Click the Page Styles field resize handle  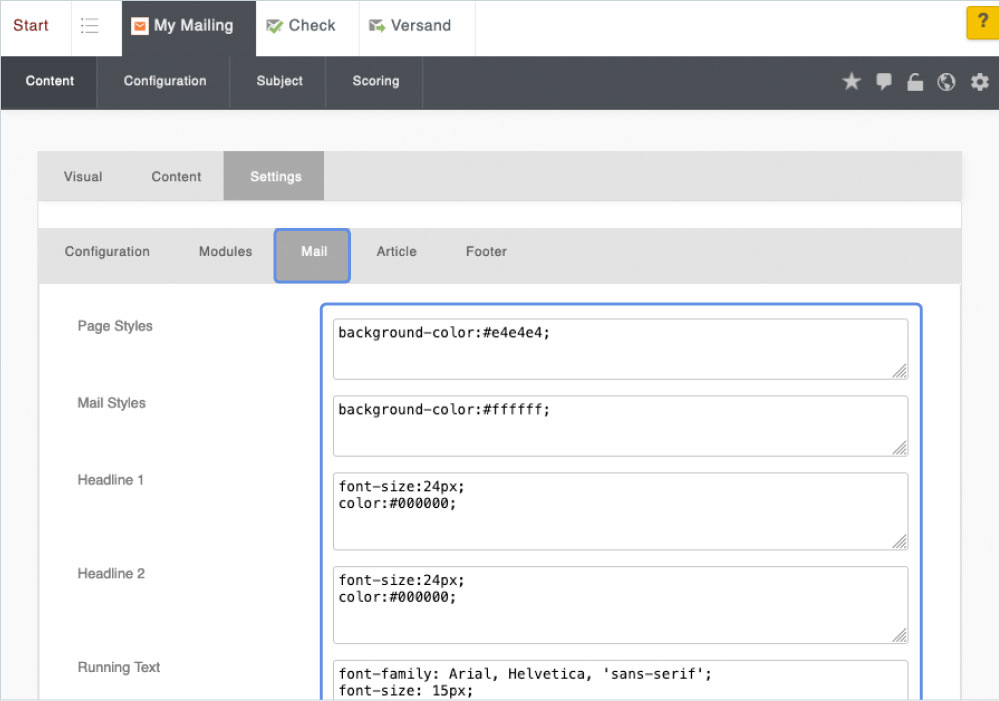tap(900, 371)
